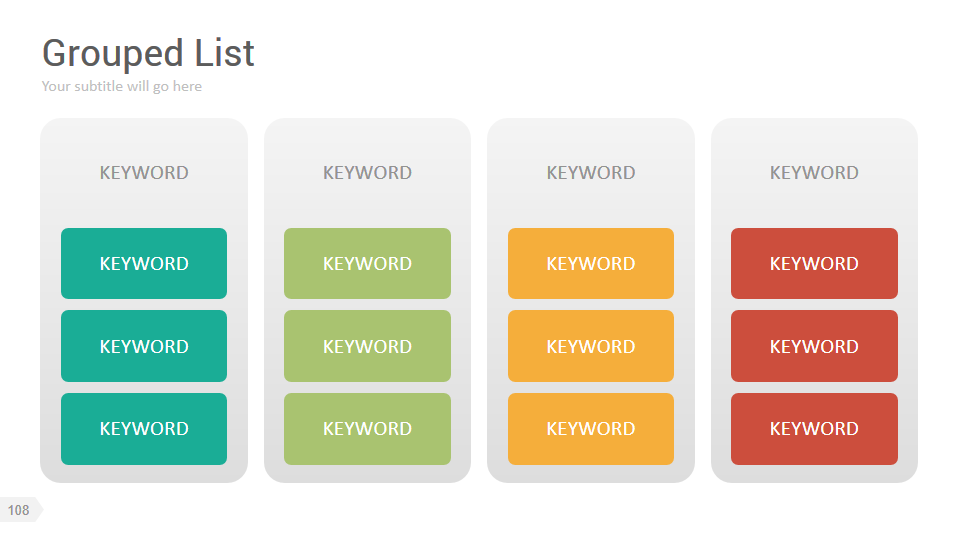Click the fourth column's gray KEYWORD header
The height and width of the screenshot is (540, 960).
[x=814, y=173]
